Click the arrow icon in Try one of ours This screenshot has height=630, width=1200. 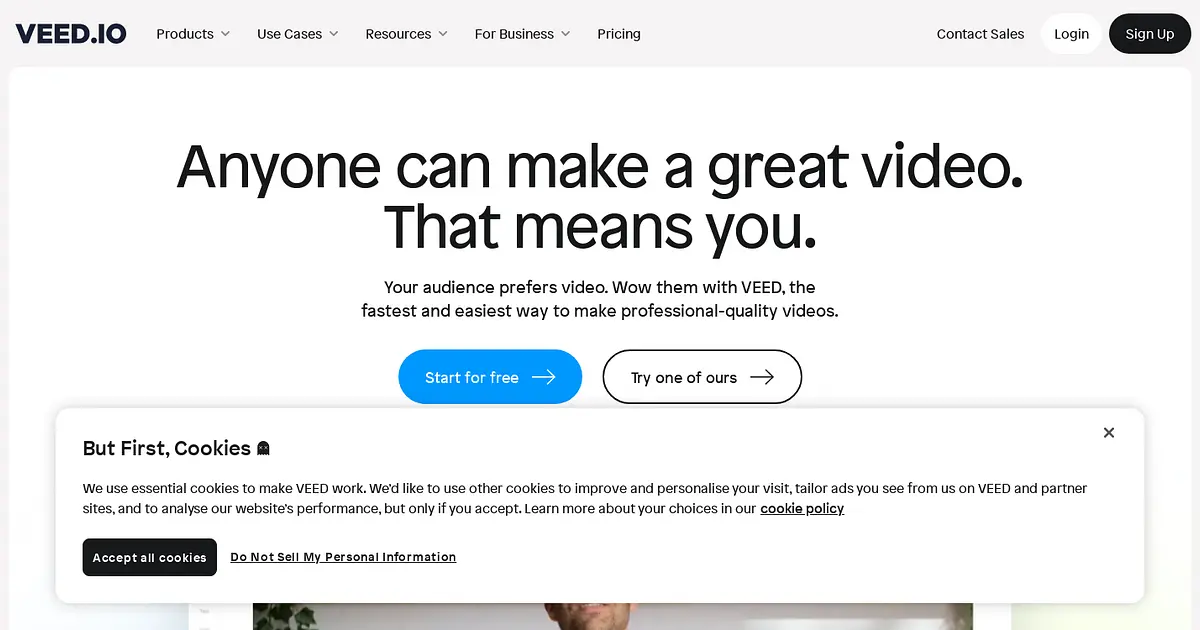(x=762, y=377)
